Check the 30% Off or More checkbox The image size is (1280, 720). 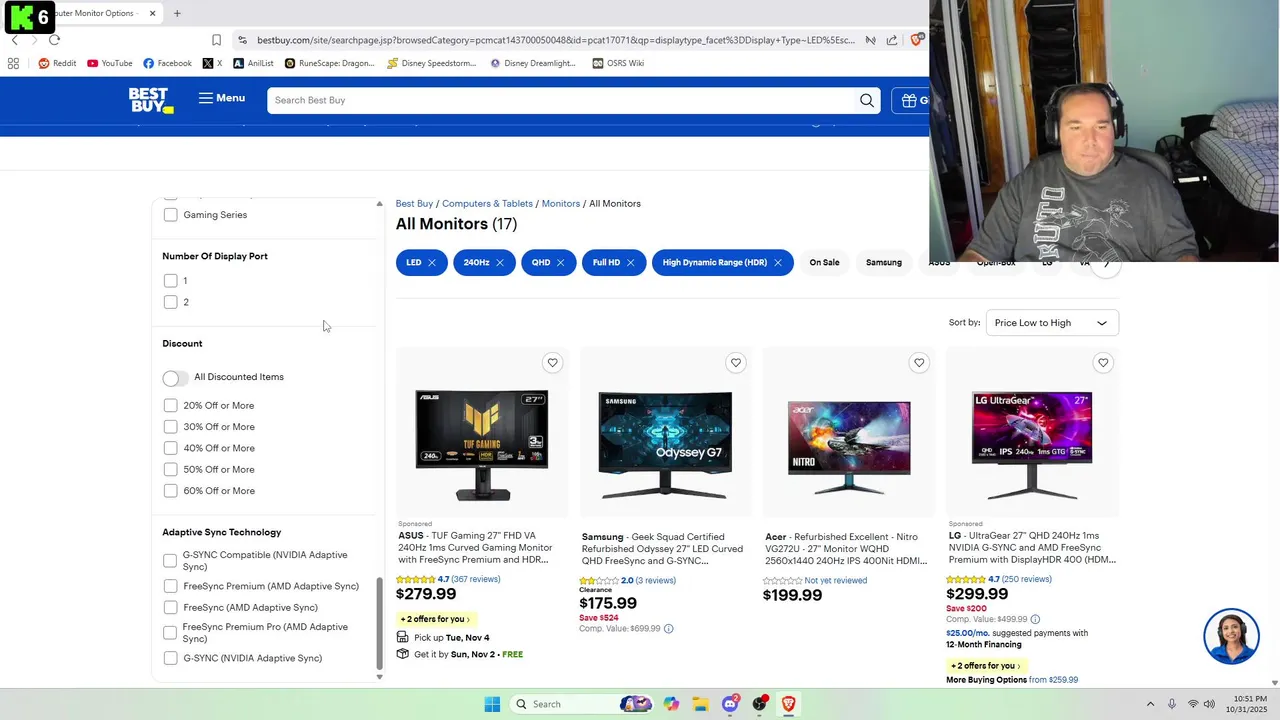click(170, 427)
